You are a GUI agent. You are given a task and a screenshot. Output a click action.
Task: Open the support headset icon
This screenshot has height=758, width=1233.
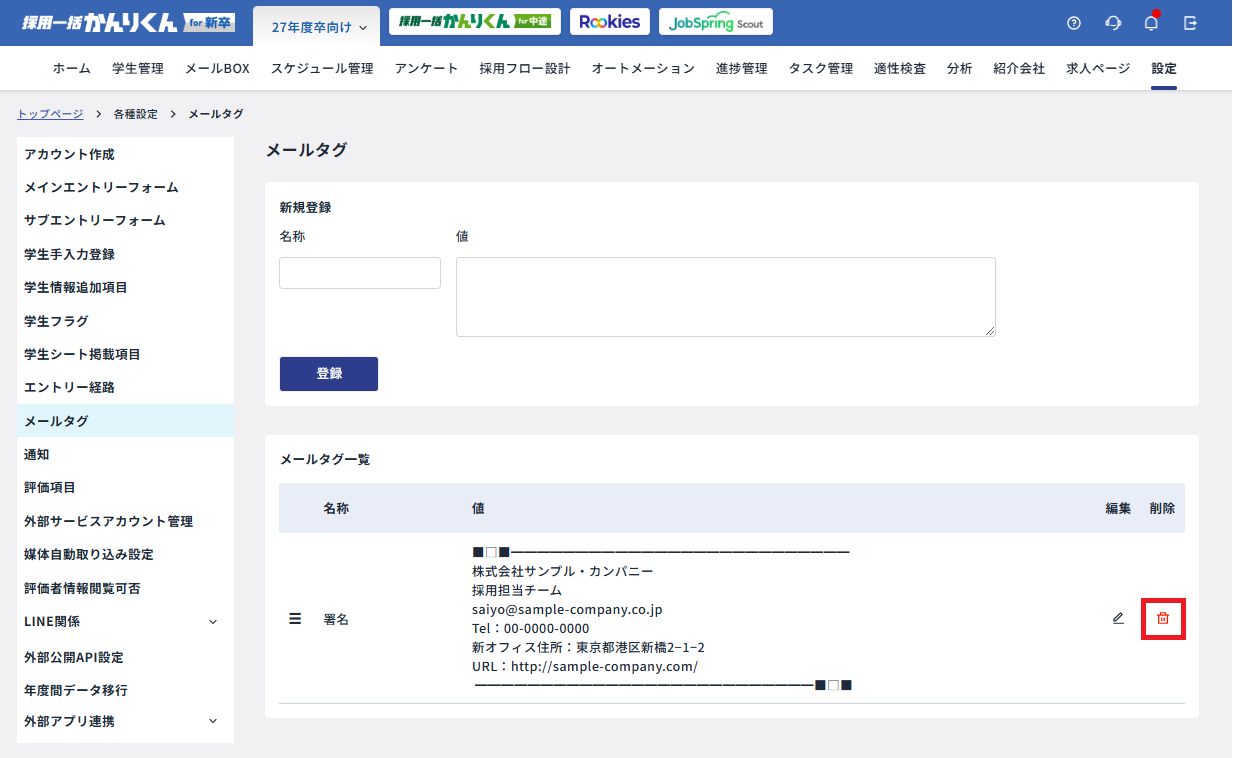click(1112, 22)
